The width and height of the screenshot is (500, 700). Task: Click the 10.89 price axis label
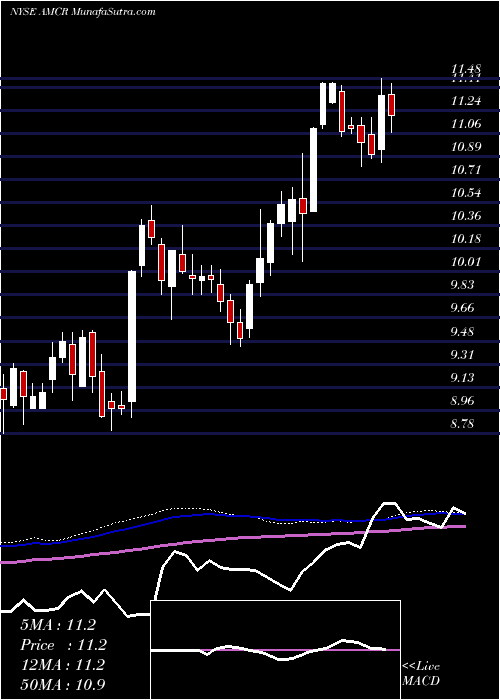(x=466, y=147)
